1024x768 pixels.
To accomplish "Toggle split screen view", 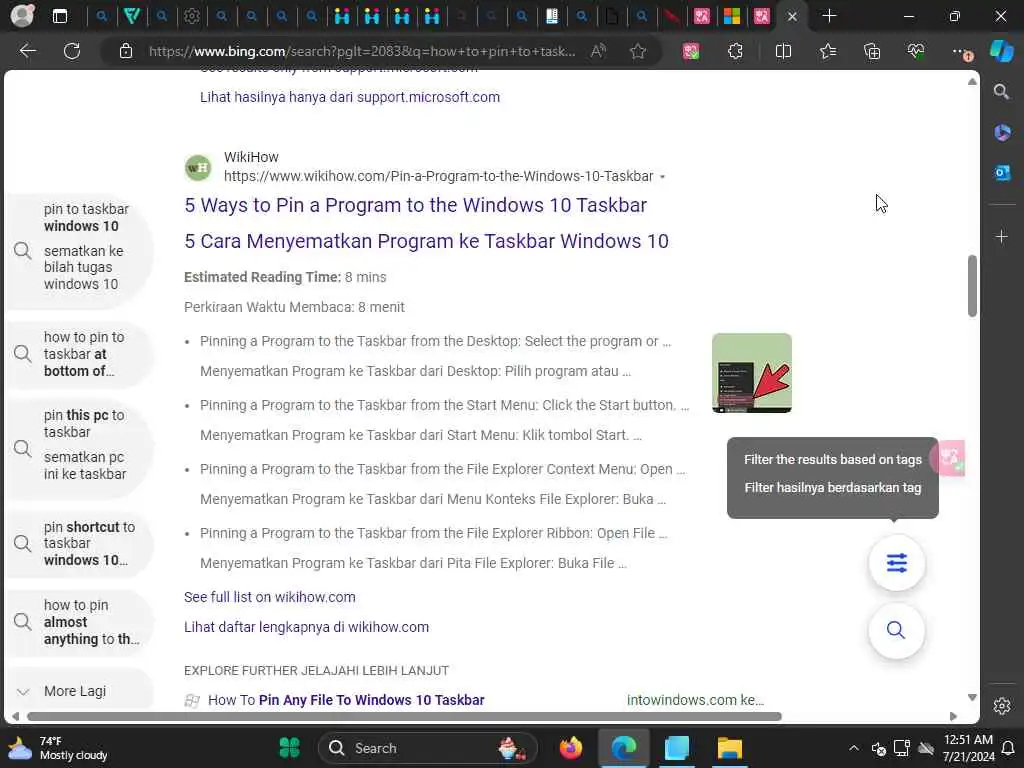I will (x=783, y=51).
